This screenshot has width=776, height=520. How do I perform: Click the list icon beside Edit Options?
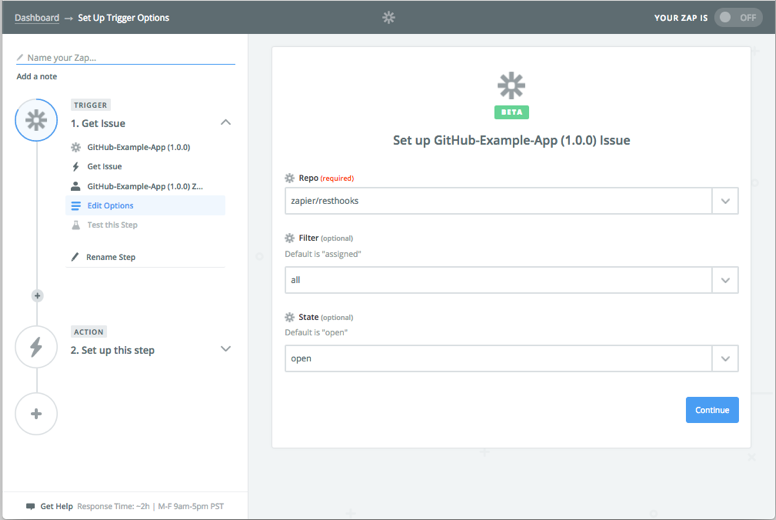pos(76,205)
